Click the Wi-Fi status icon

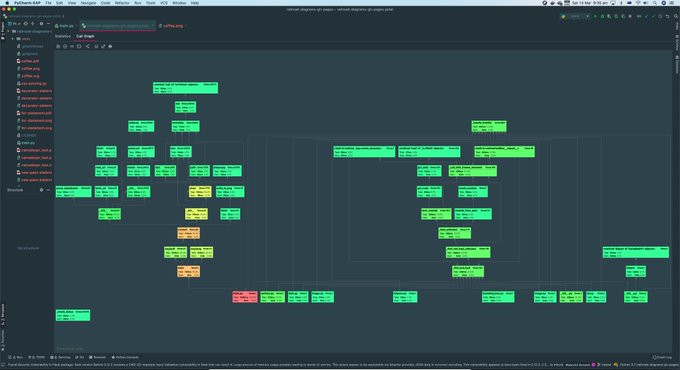point(638,3)
